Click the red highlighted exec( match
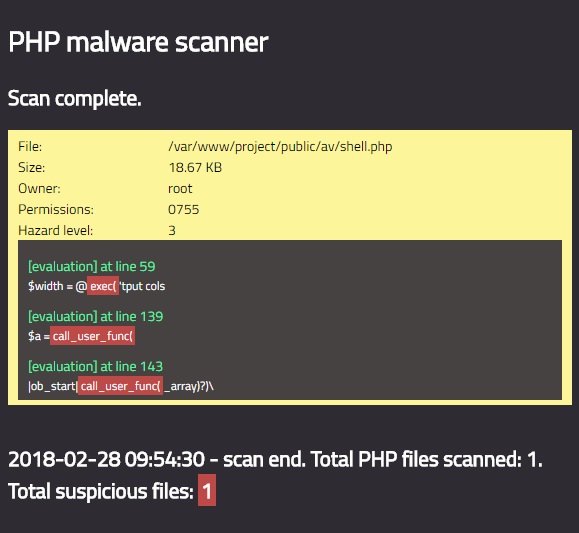 pyautogui.click(x=103, y=286)
